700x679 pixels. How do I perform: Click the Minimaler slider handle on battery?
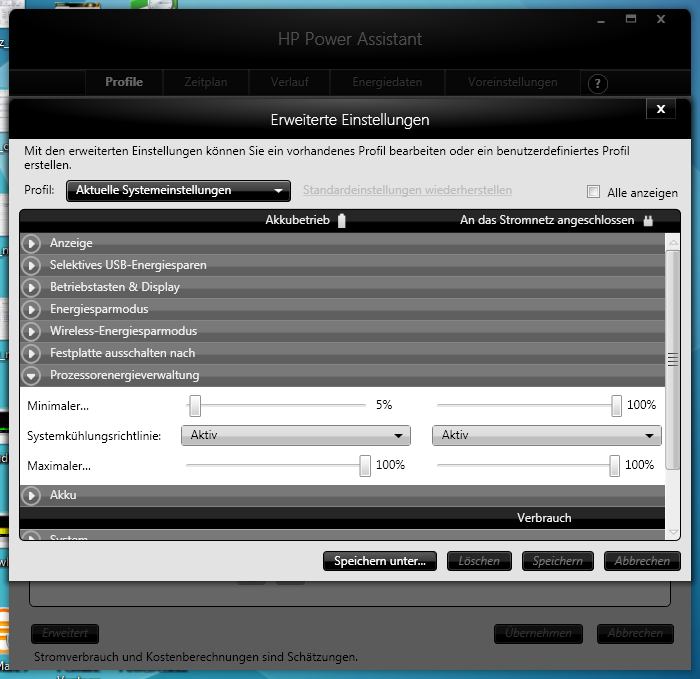(x=195, y=406)
